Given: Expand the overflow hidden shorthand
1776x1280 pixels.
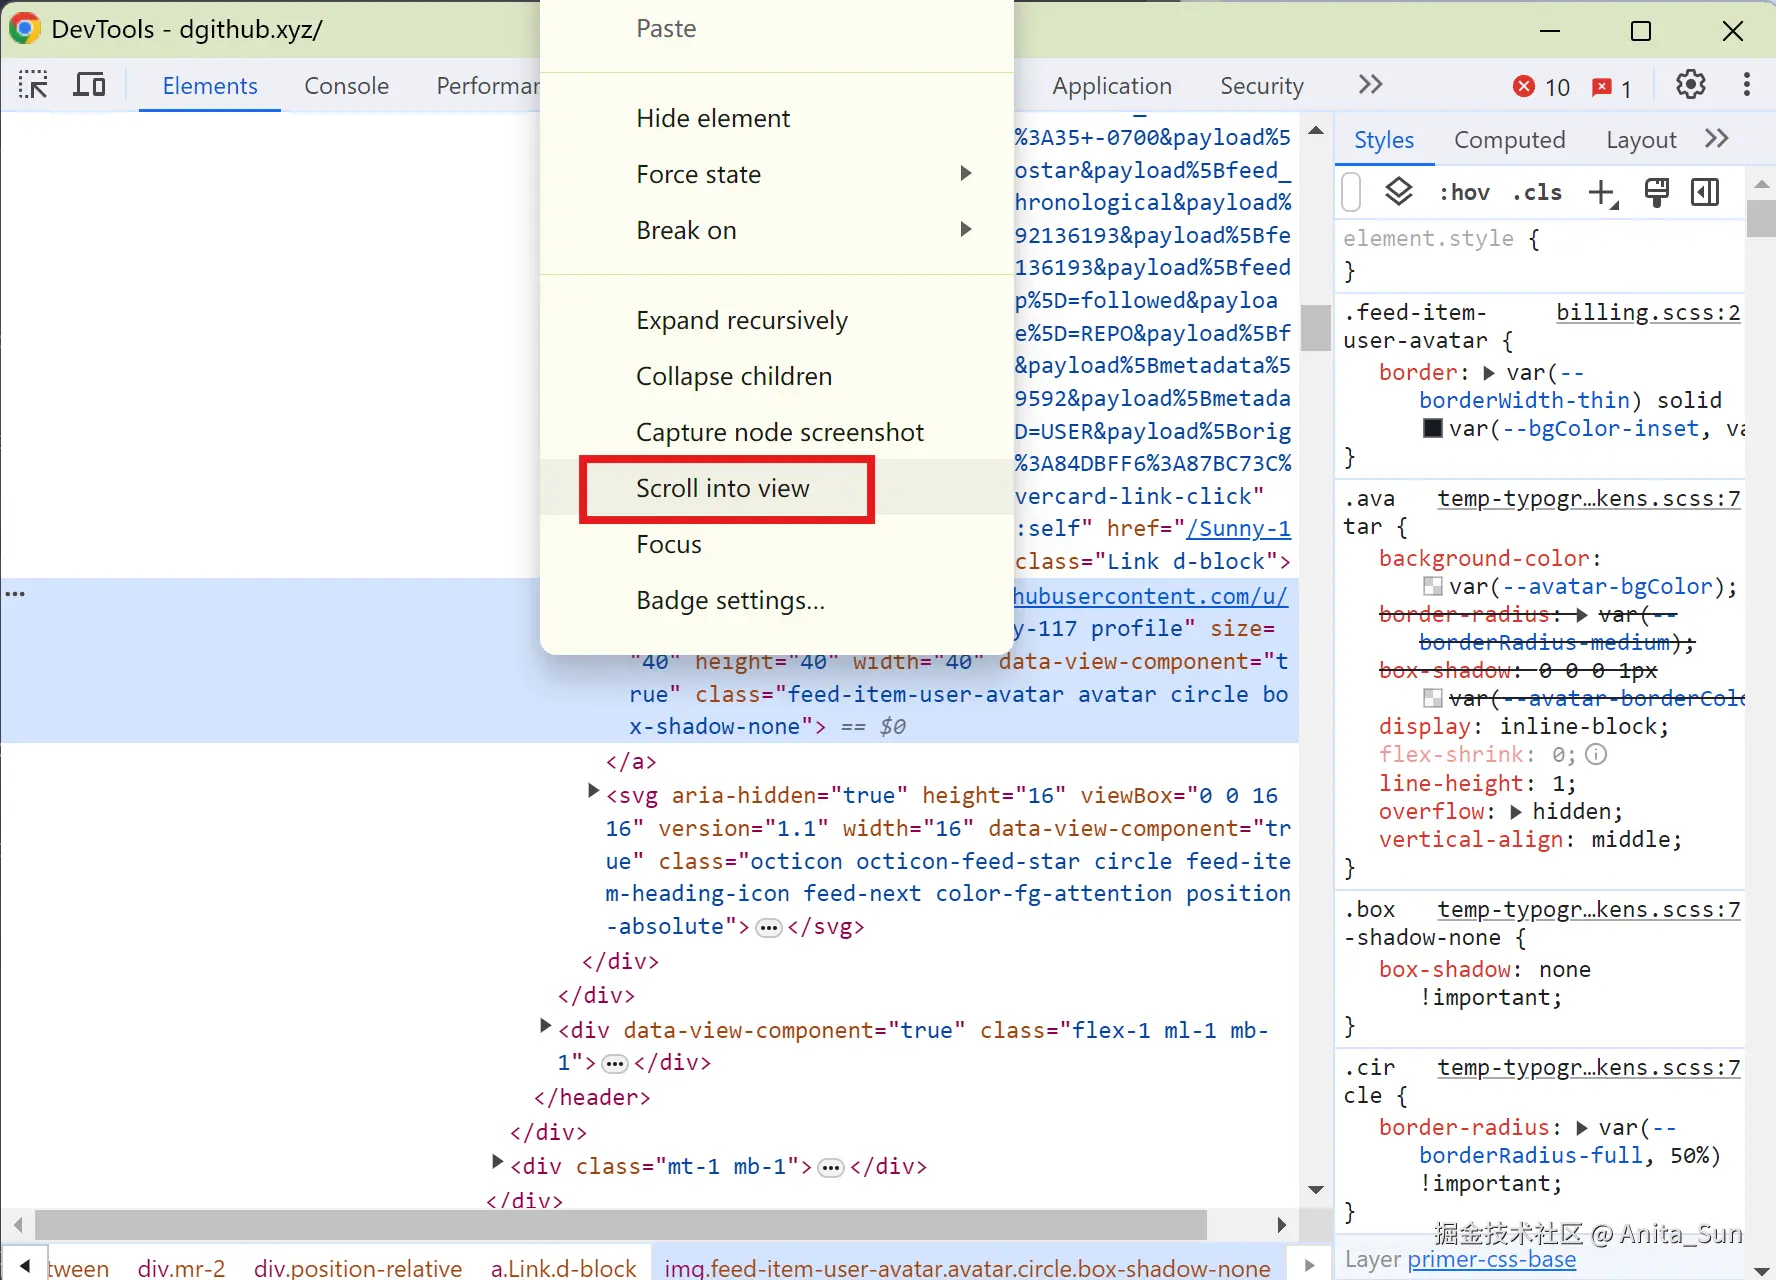Looking at the screenshot, I should pyautogui.click(x=1516, y=812).
